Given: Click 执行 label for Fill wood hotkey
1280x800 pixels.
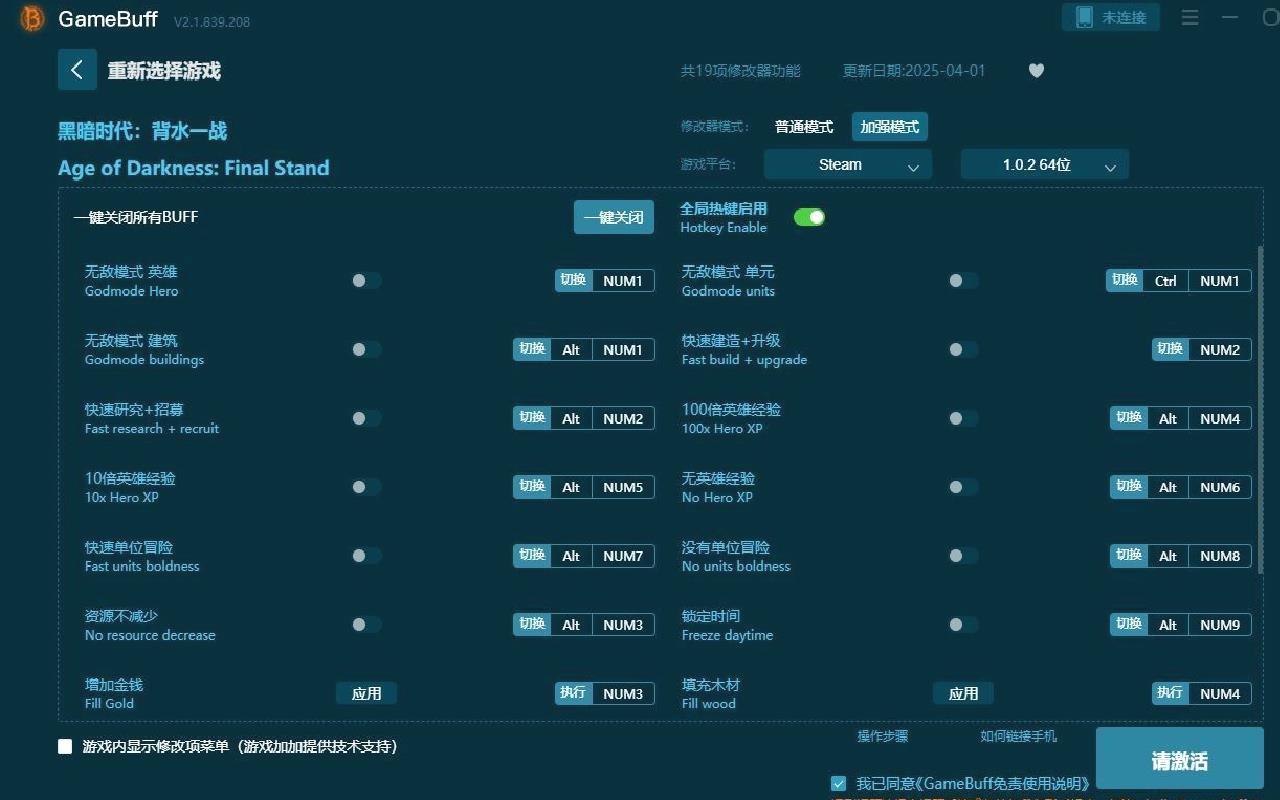Looking at the screenshot, I should [x=1170, y=693].
